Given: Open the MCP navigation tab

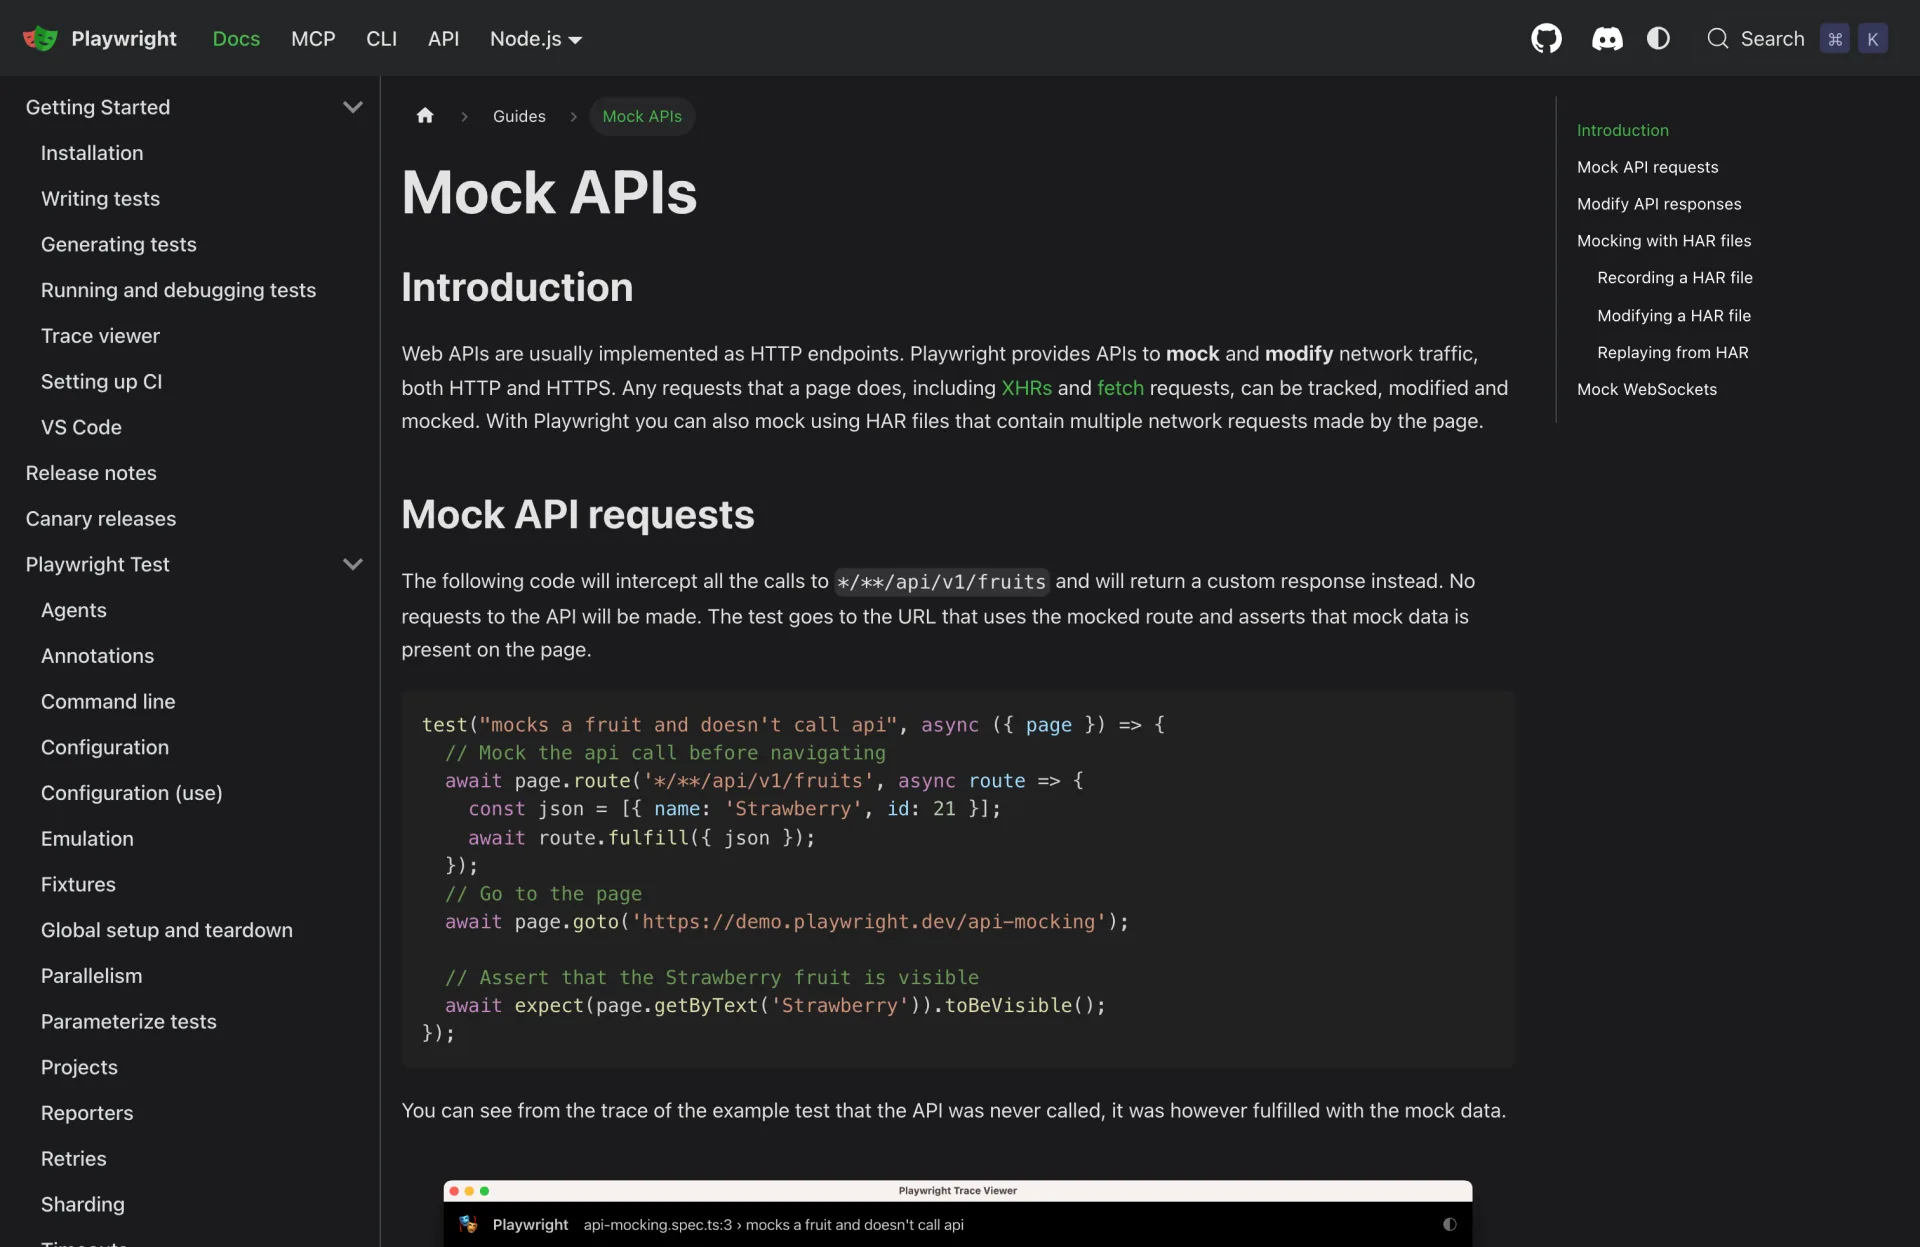Looking at the screenshot, I should (x=313, y=38).
